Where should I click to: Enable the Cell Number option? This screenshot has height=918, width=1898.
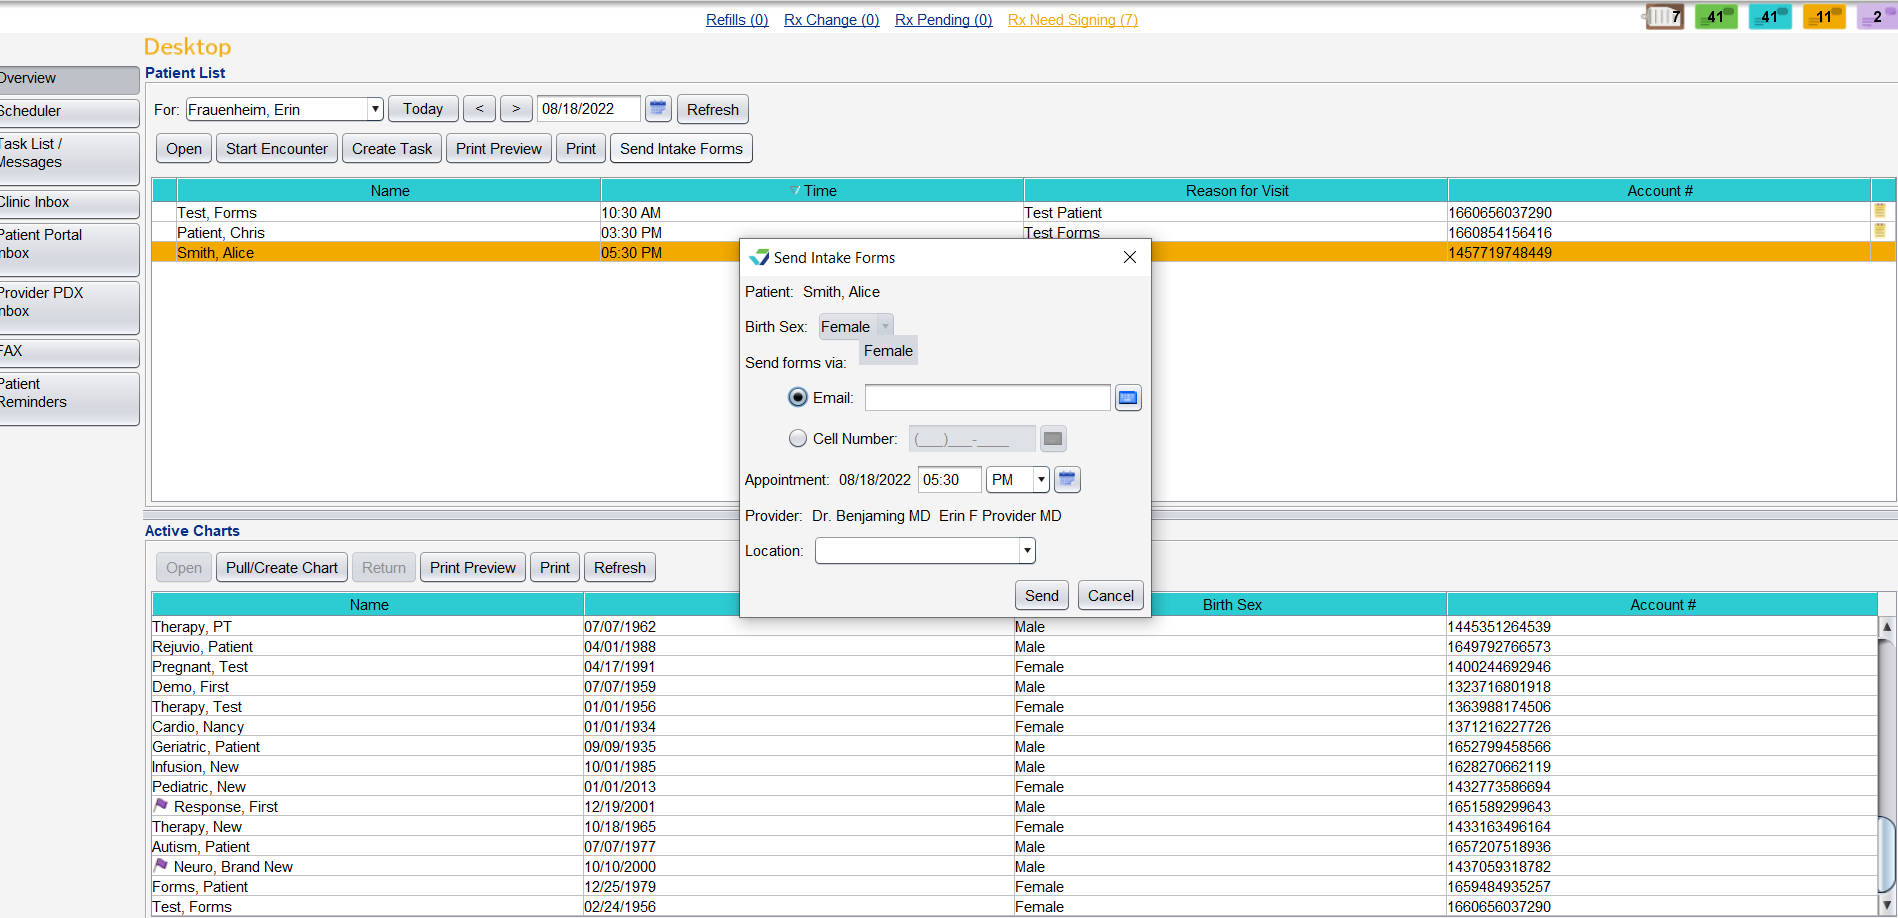click(x=797, y=438)
